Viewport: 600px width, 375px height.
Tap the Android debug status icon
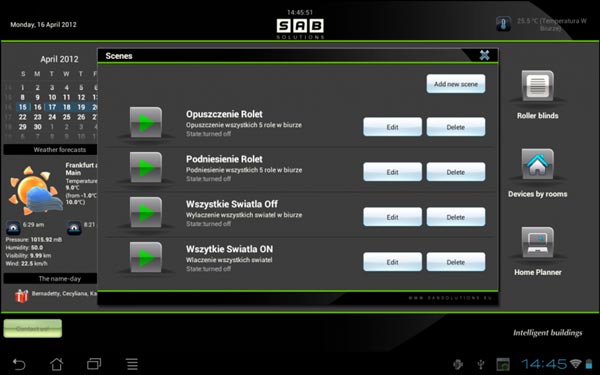point(458,364)
